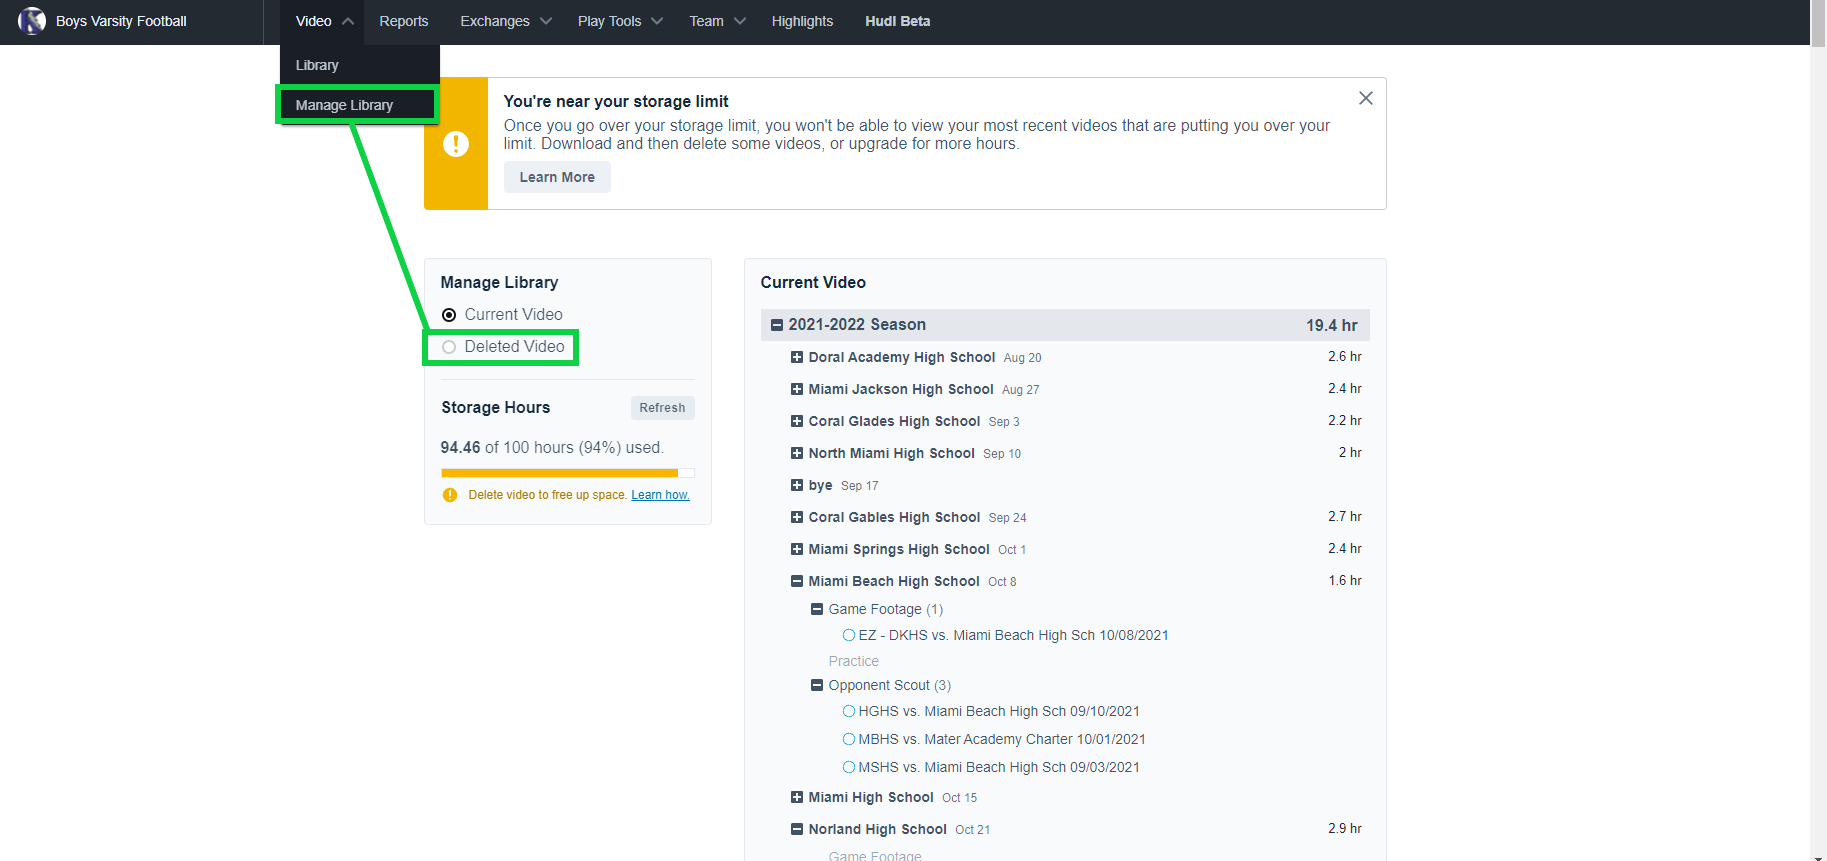
Task: Open the Exchanges dropdown menu
Action: pos(505,21)
